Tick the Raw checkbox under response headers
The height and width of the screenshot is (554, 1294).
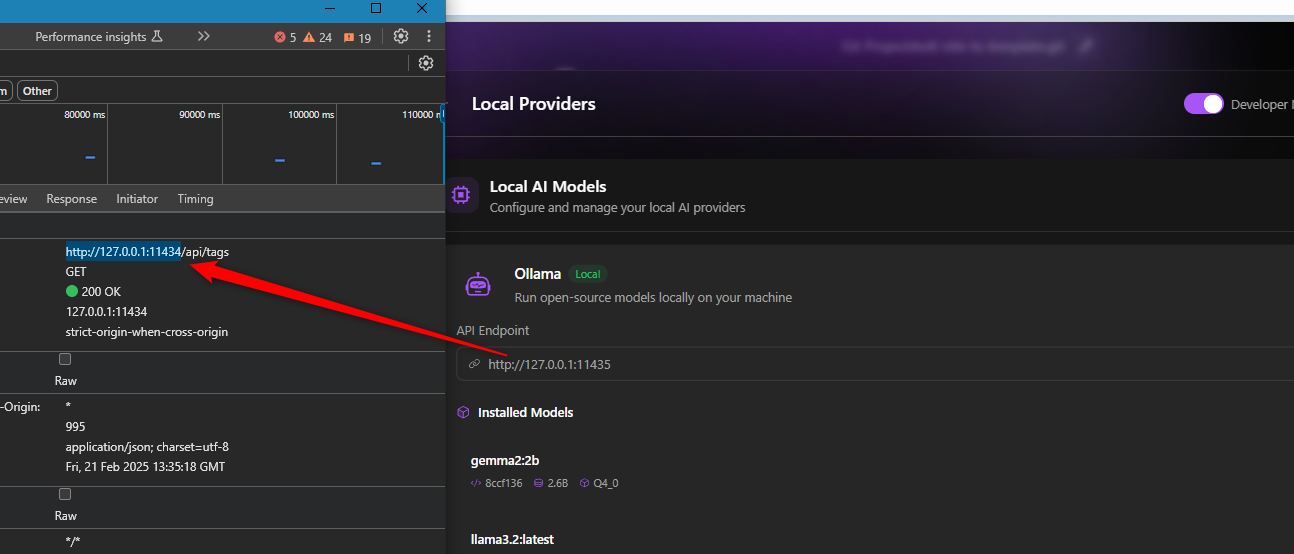(65, 359)
